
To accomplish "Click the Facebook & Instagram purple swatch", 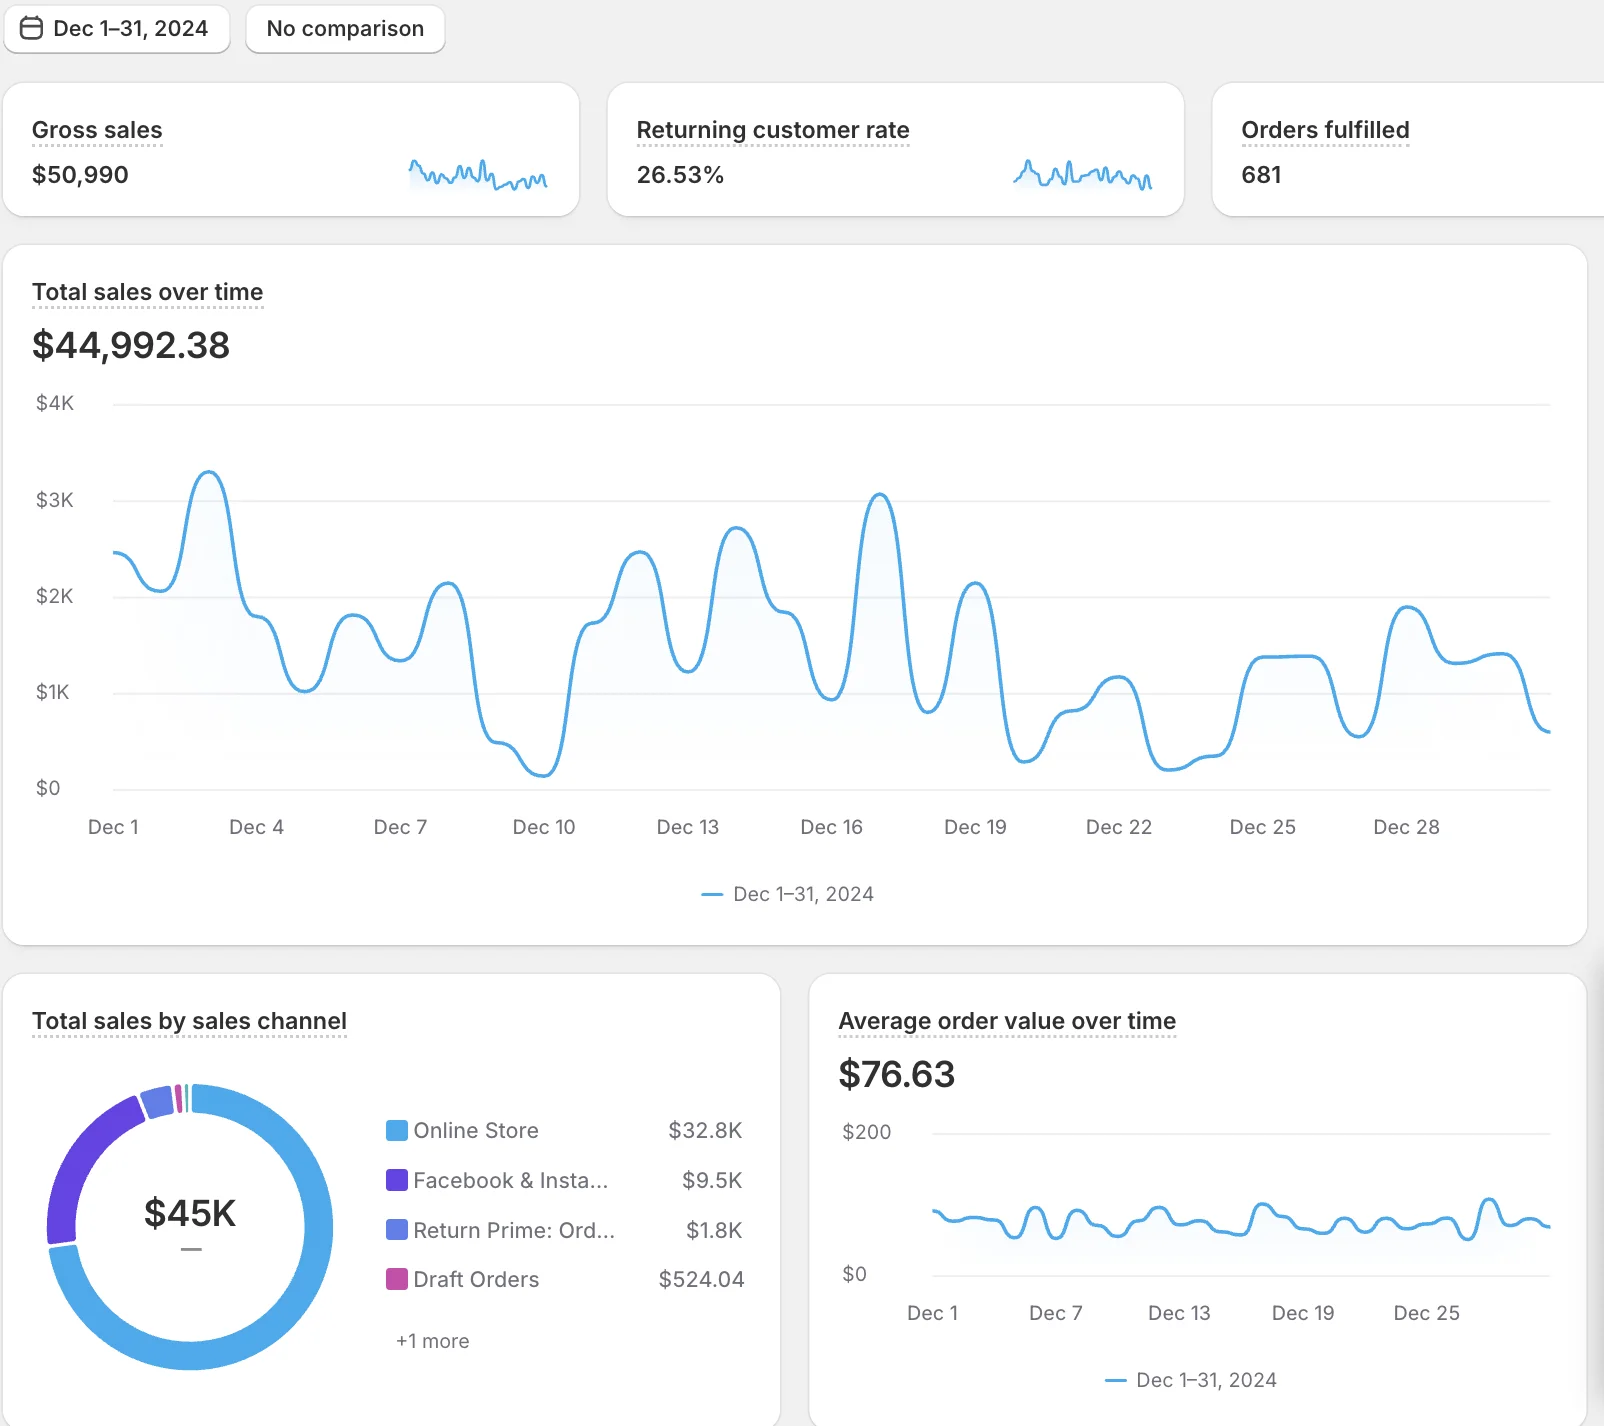I will [397, 1180].
